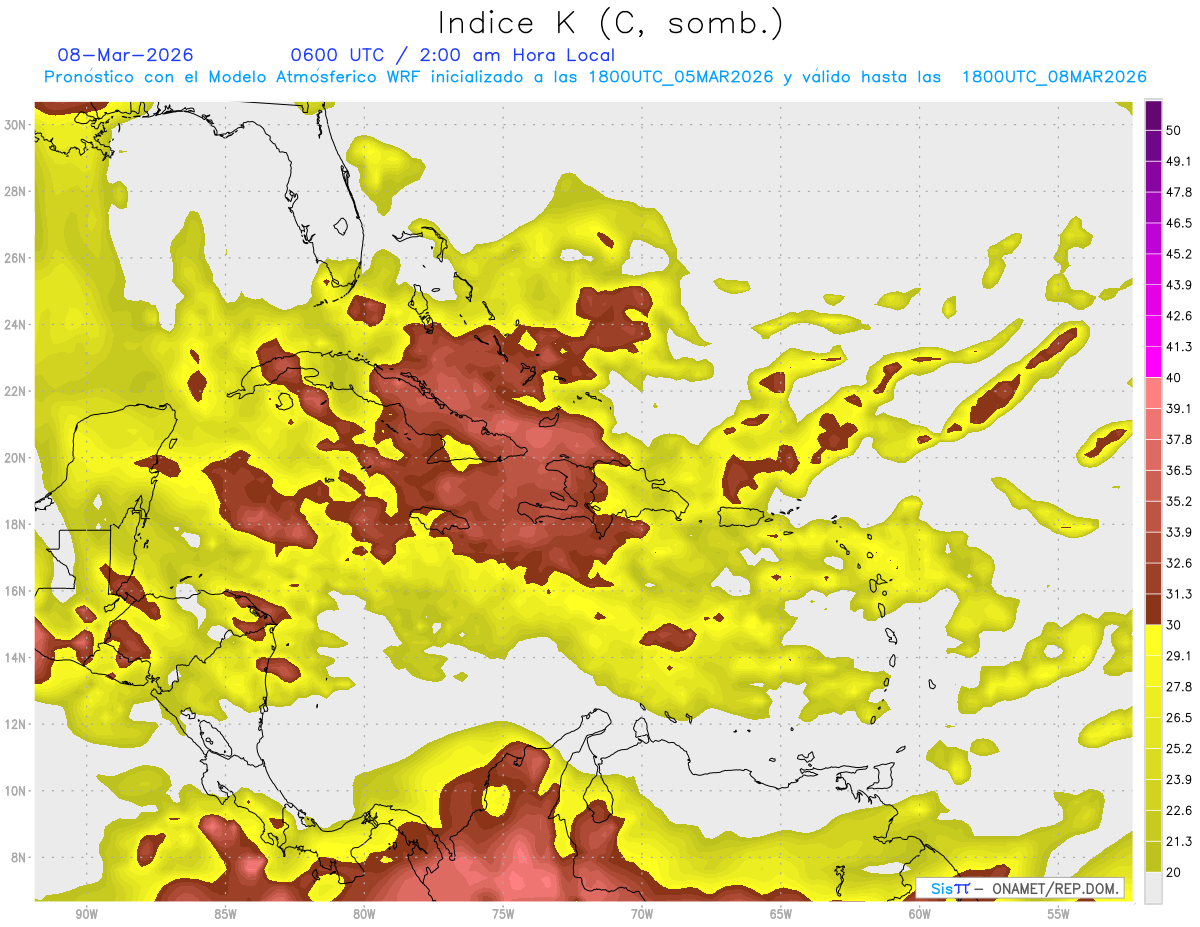Click the '14N' latitude label

tap(16, 657)
